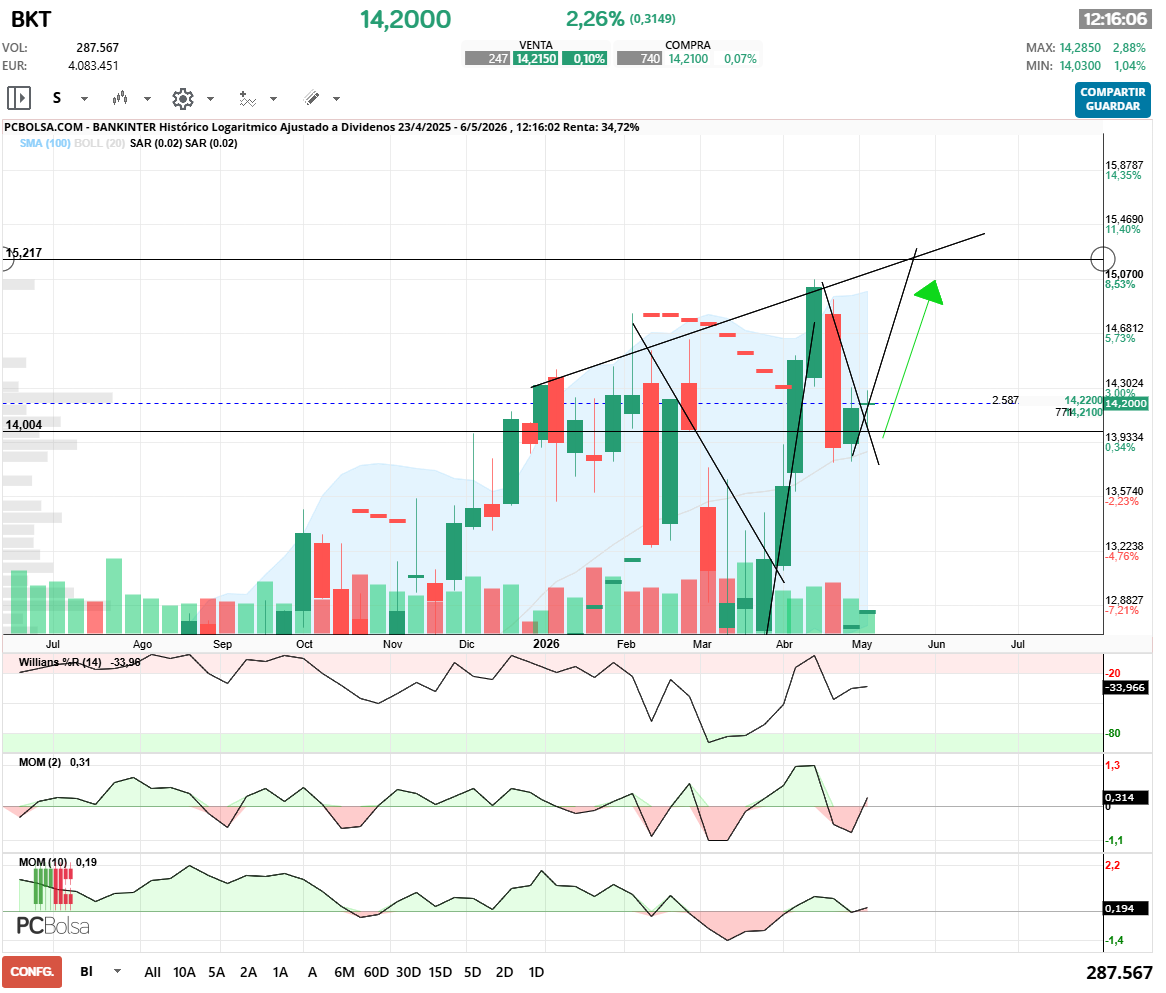
Task: Click the MAX 14,2850 value
Action: [x=1080, y=48]
